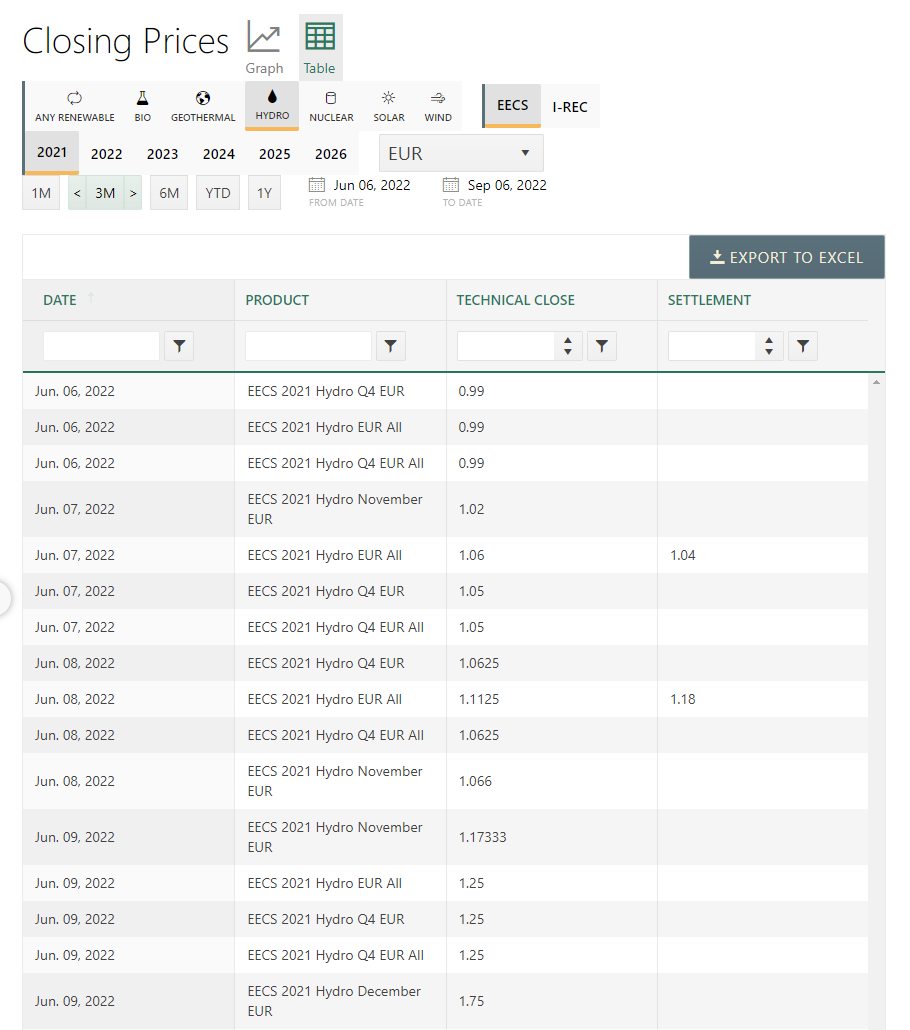
Task: Open Product column filter menu
Action: click(x=391, y=346)
